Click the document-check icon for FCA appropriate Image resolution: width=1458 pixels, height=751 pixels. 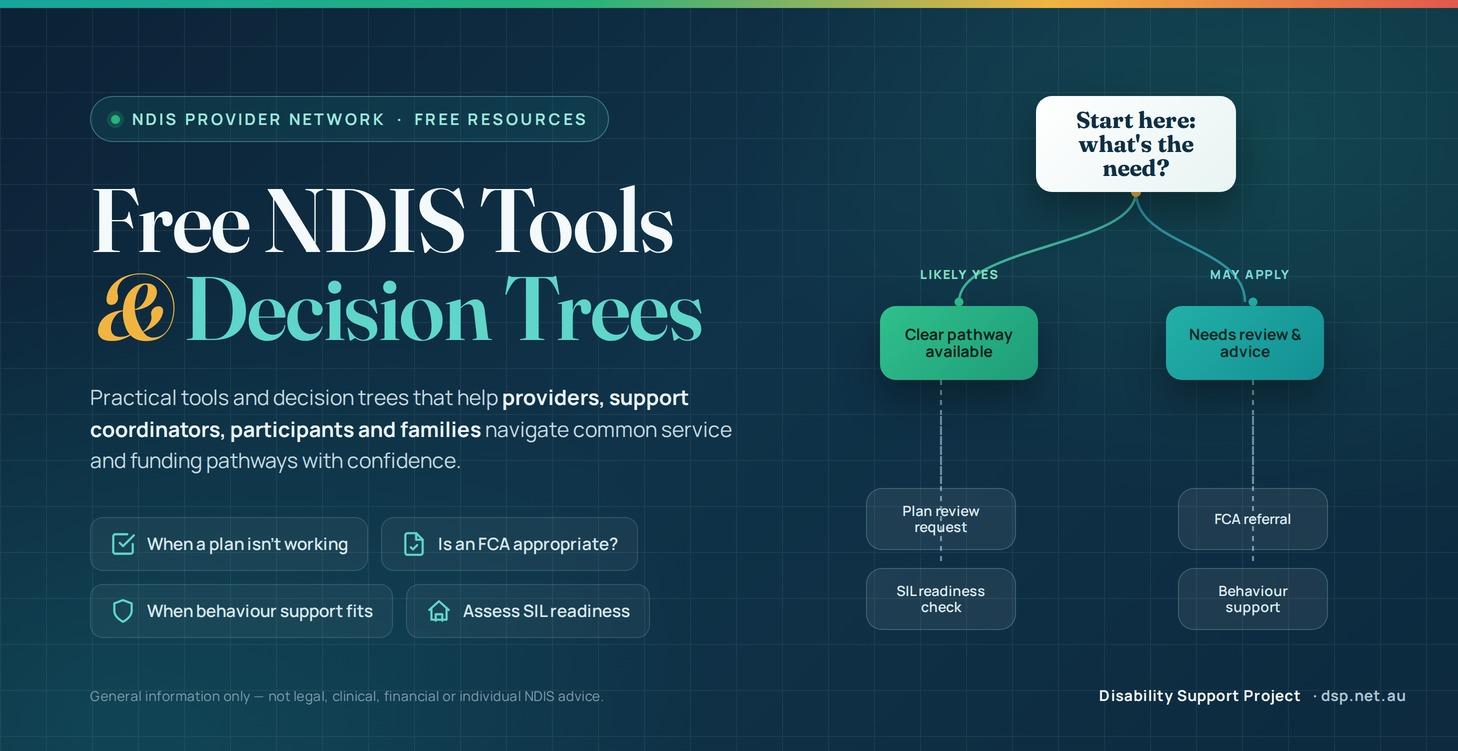[x=414, y=544]
